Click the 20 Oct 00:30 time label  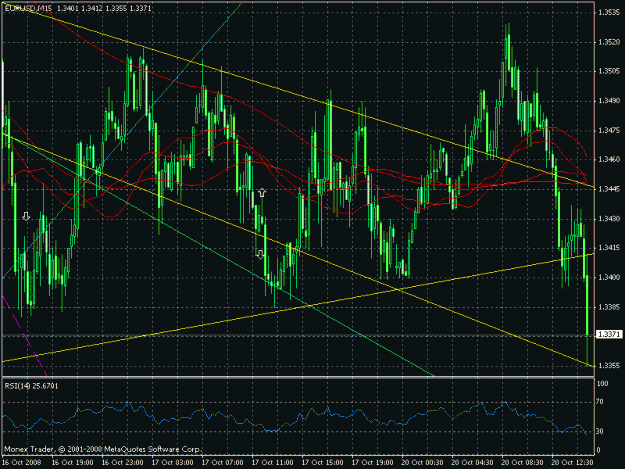pos(423,462)
